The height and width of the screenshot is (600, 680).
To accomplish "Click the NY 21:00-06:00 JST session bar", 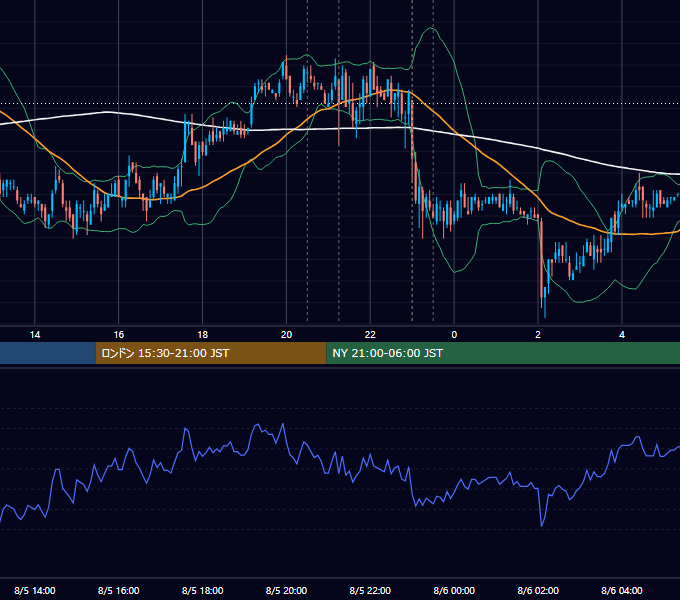I will pyautogui.click(x=503, y=353).
